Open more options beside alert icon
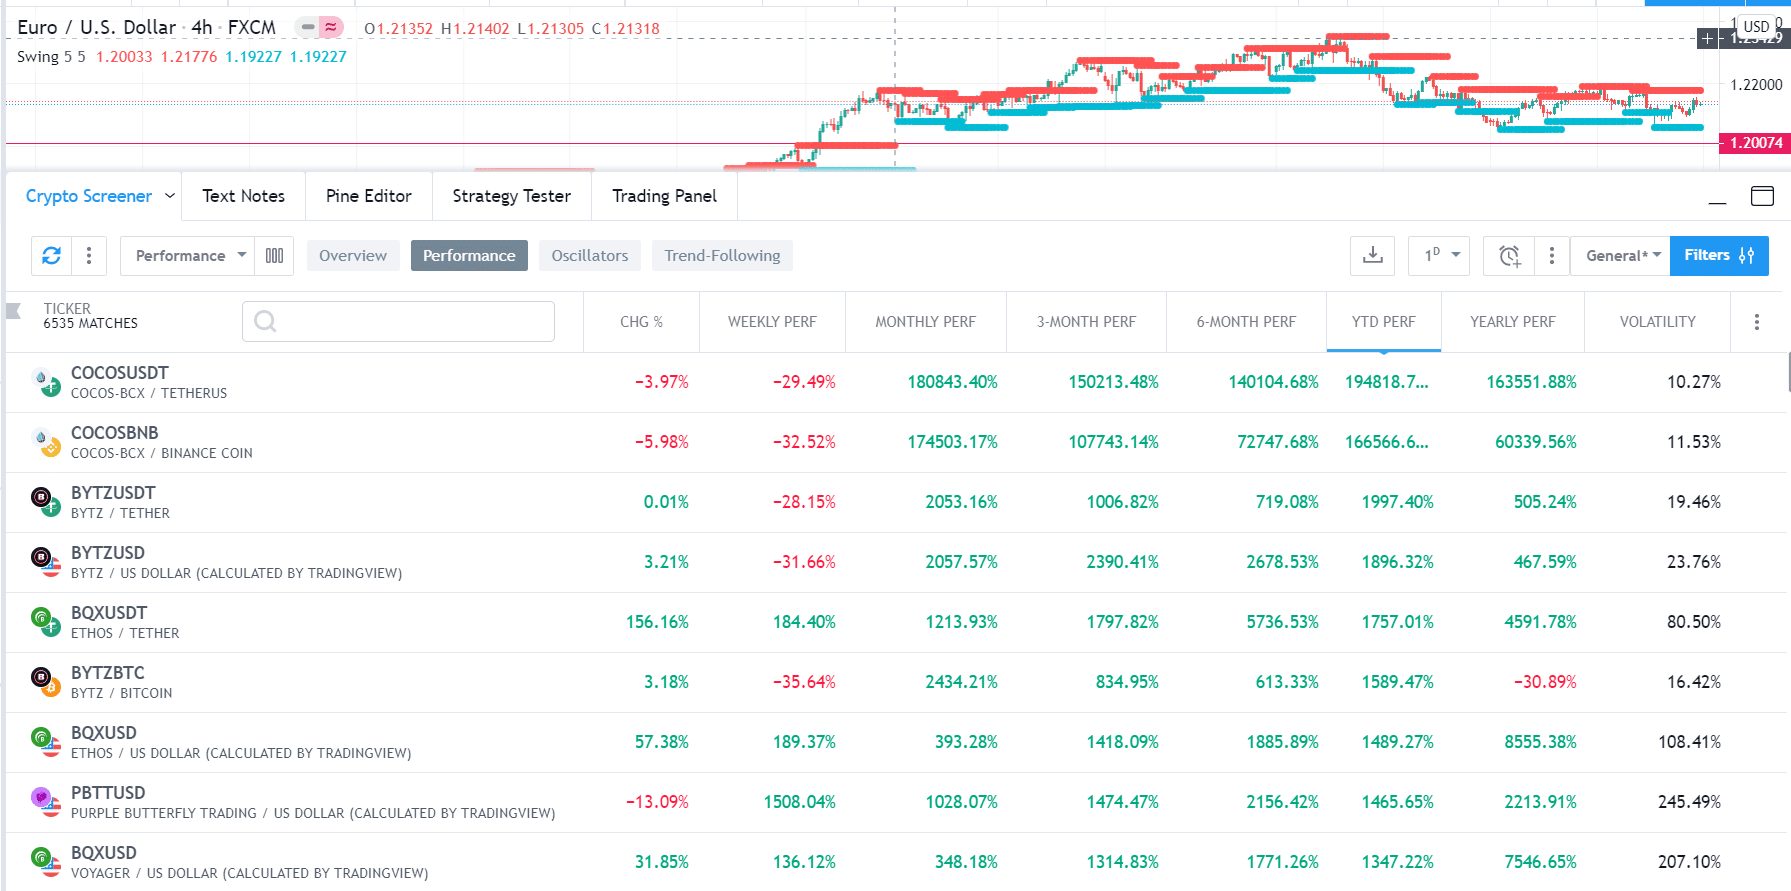The image size is (1791, 891). click(1551, 256)
